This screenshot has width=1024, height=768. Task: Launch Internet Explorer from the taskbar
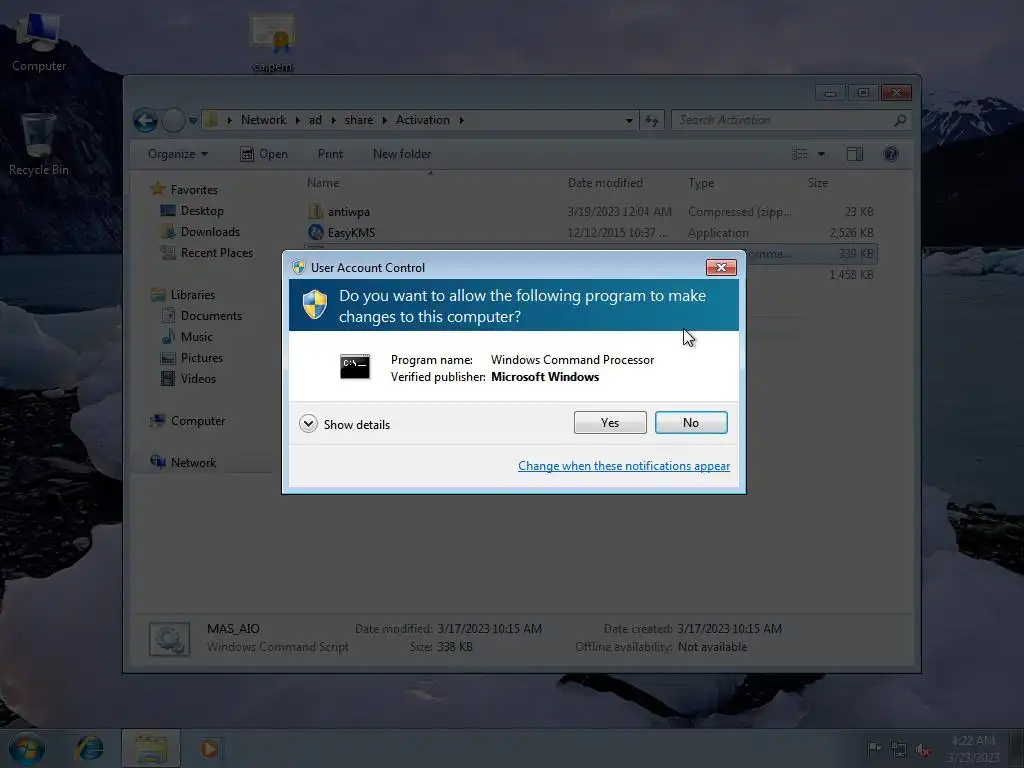[x=89, y=748]
